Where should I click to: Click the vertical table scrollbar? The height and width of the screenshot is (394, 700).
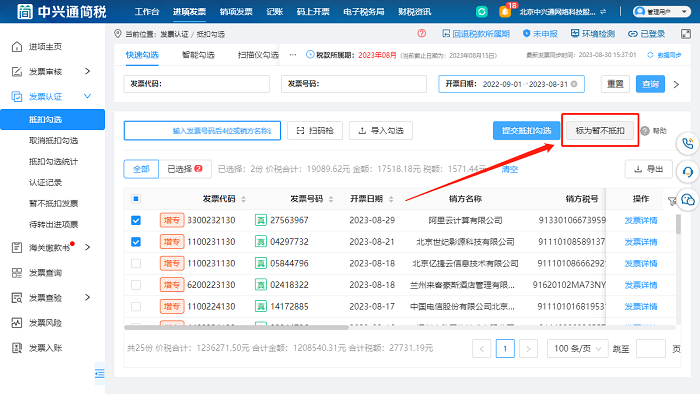[678, 224]
